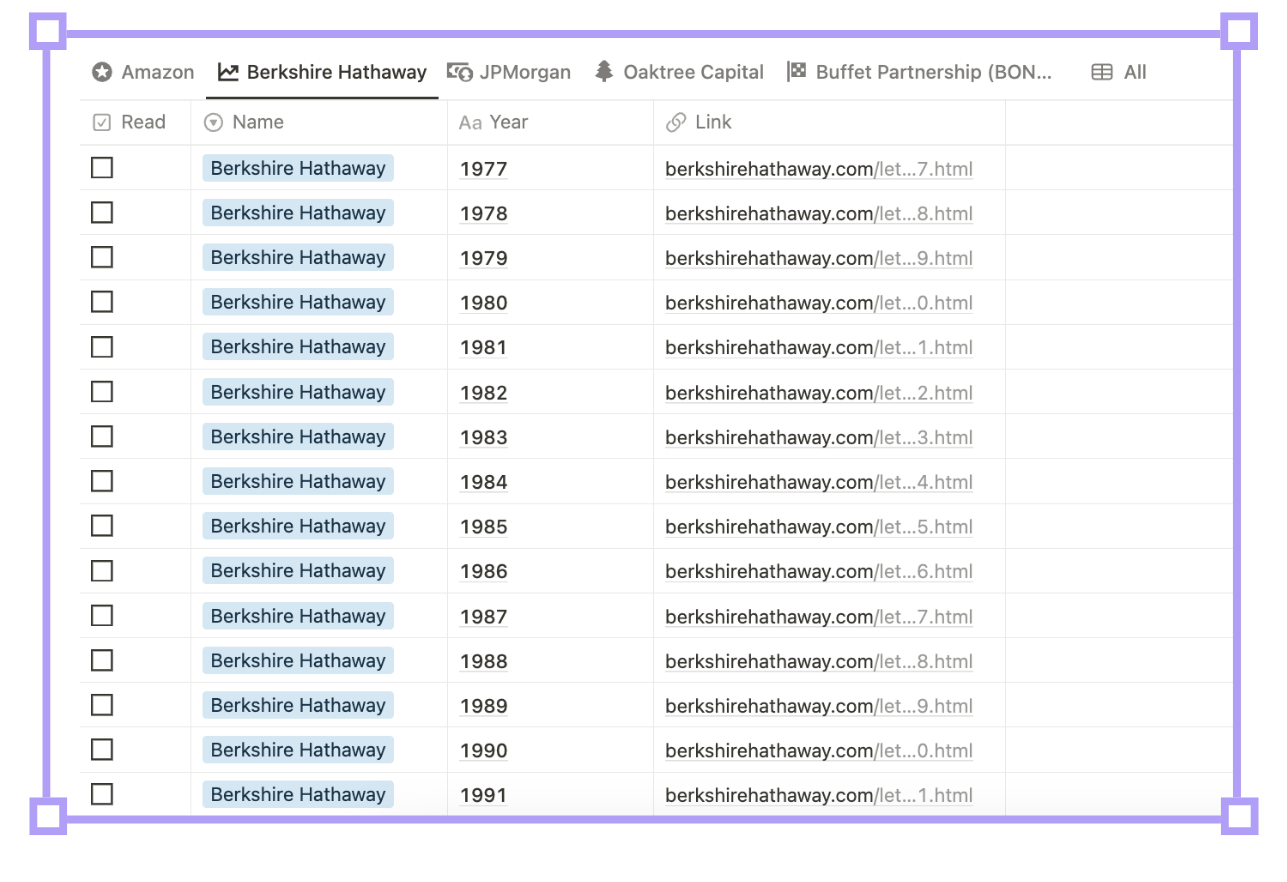Screen dimensions: 1287x882
Task: Open the Name column header menu
Action: pos(319,122)
